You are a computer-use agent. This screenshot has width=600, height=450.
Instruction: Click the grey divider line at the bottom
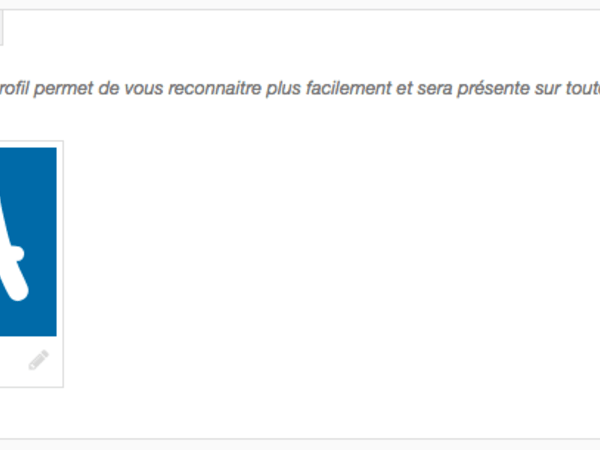[300, 438]
